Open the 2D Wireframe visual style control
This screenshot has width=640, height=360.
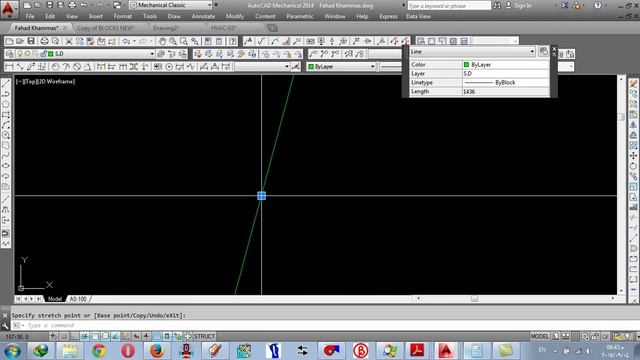click(56, 82)
